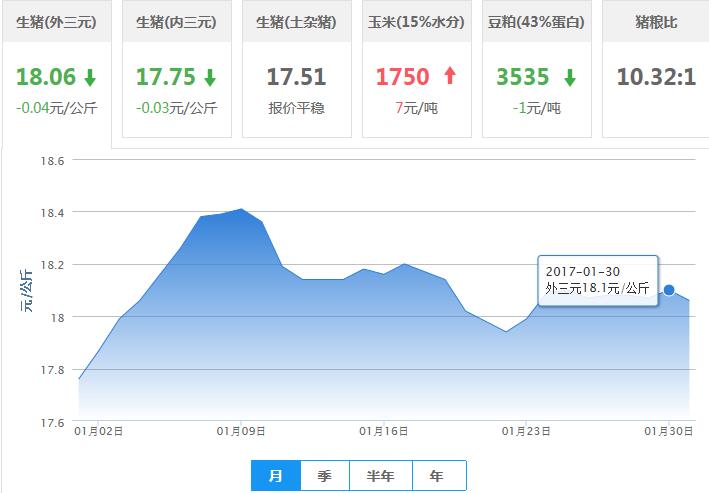
Task: Show the monthly chart with 月 button
Action: pyautogui.click(x=276, y=475)
